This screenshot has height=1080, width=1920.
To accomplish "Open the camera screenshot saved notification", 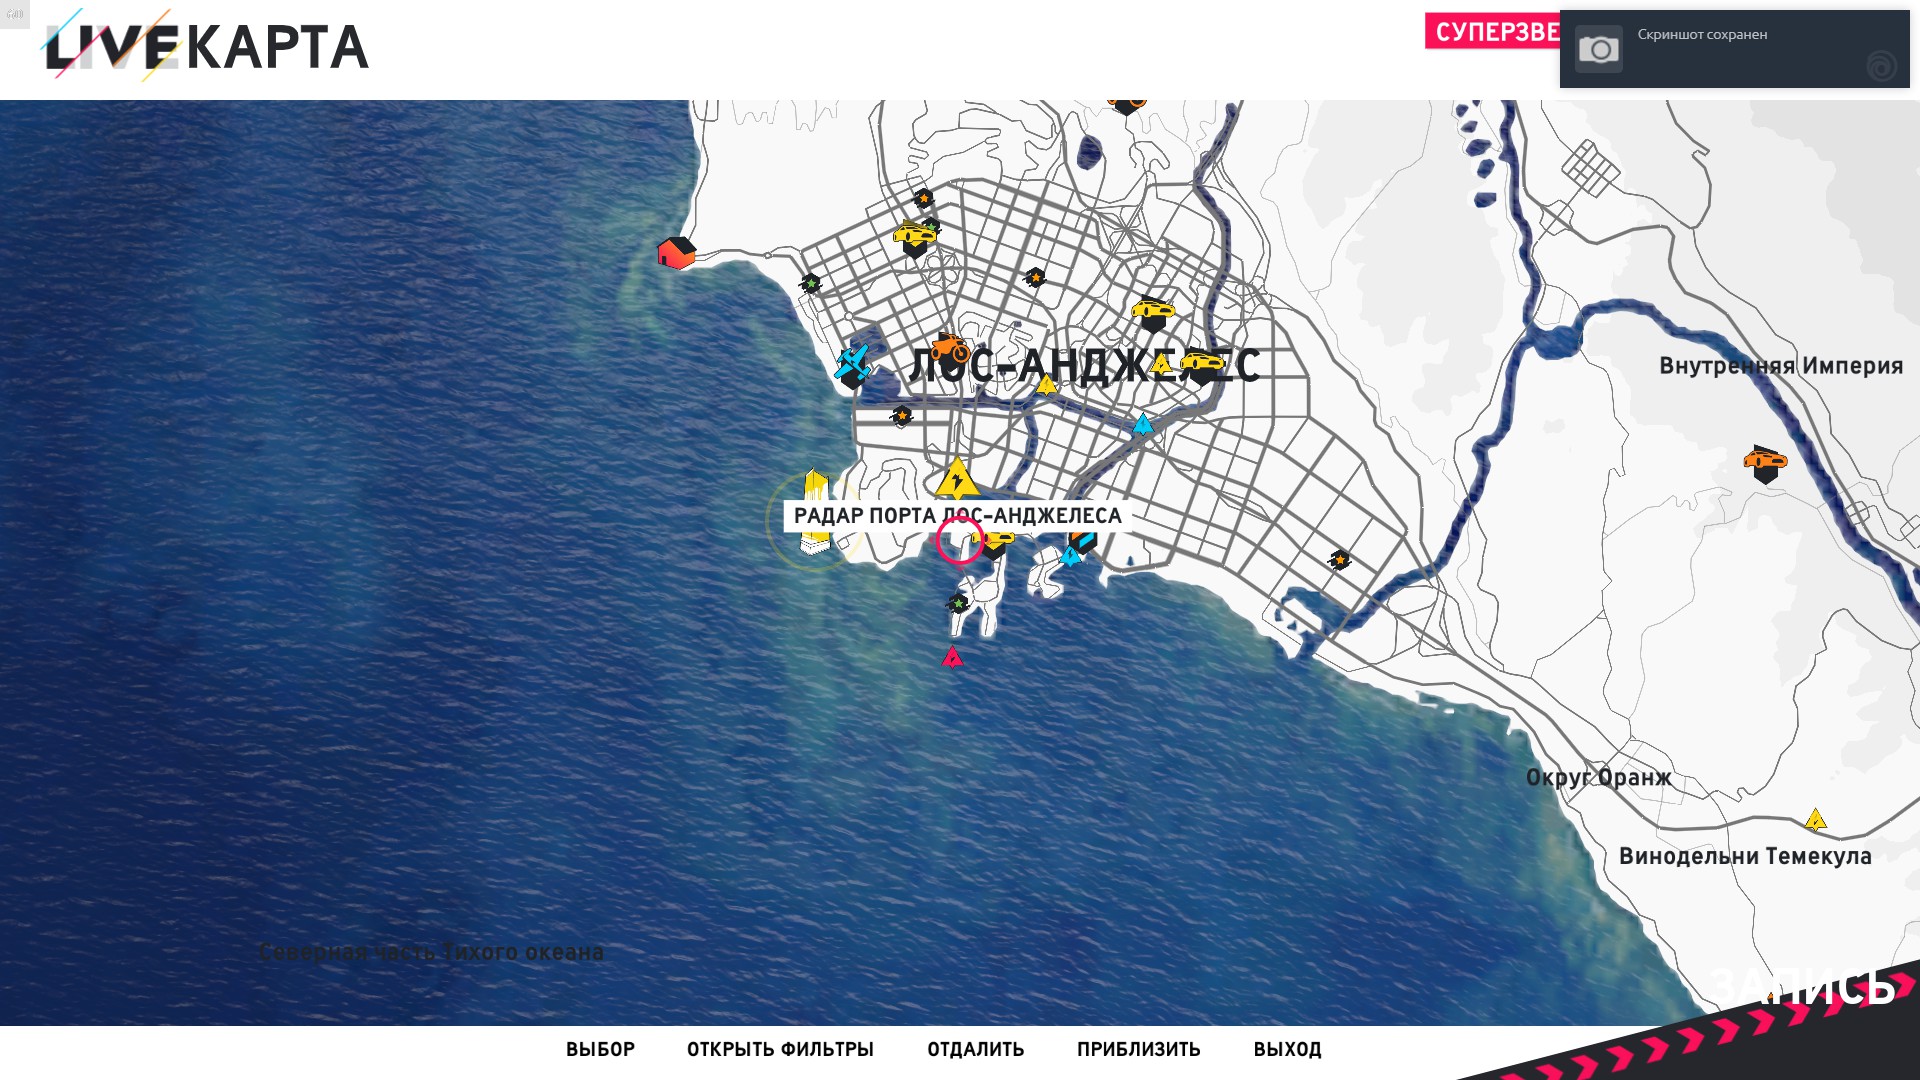I will (1735, 49).
